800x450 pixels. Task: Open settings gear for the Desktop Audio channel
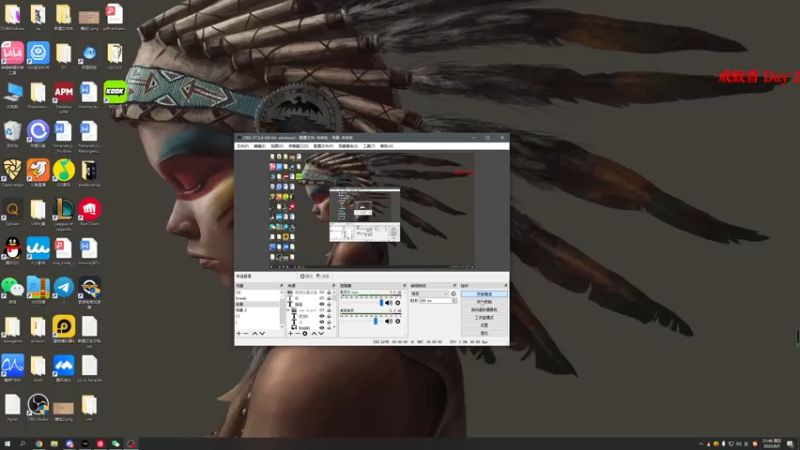click(398, 321)
